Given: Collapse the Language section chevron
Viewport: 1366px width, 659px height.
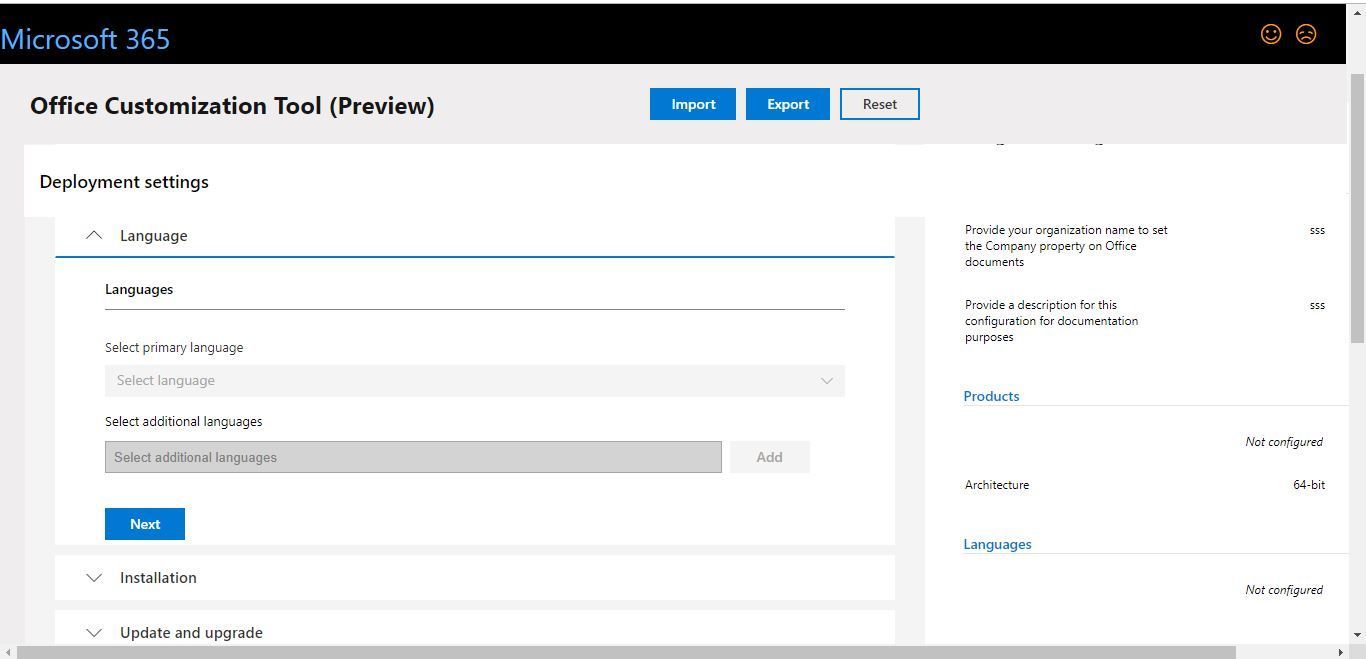Looking at the screenshot, I should 94,235.
